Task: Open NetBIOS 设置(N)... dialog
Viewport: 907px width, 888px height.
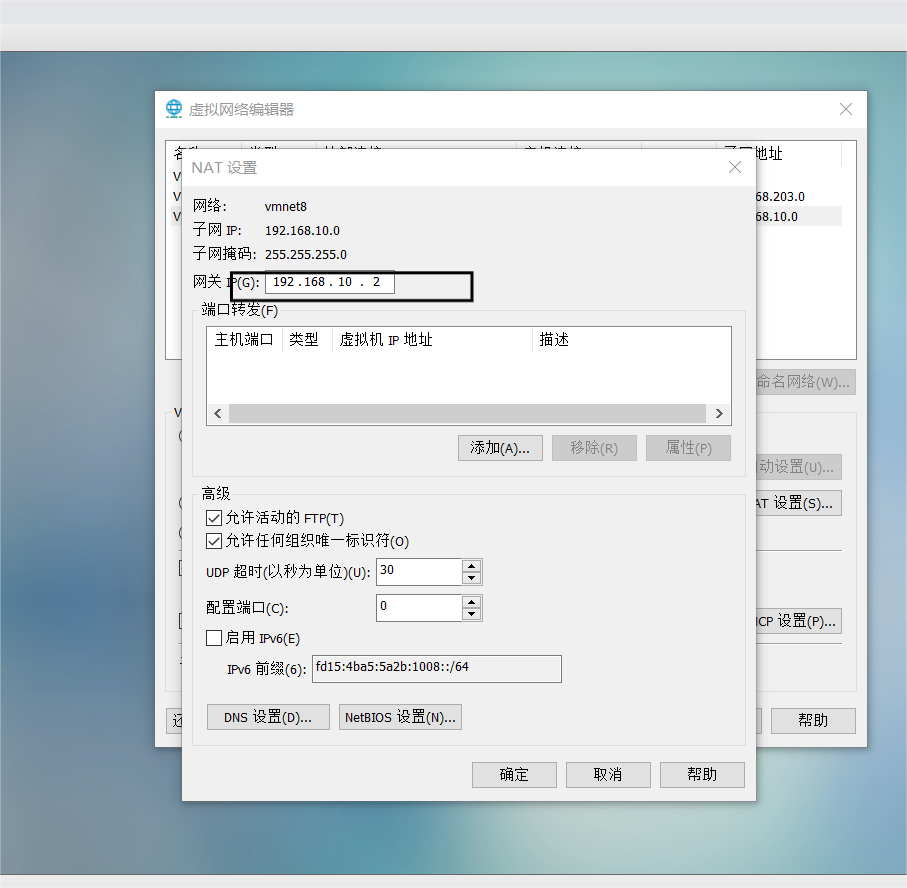Action: pos(400,717)
